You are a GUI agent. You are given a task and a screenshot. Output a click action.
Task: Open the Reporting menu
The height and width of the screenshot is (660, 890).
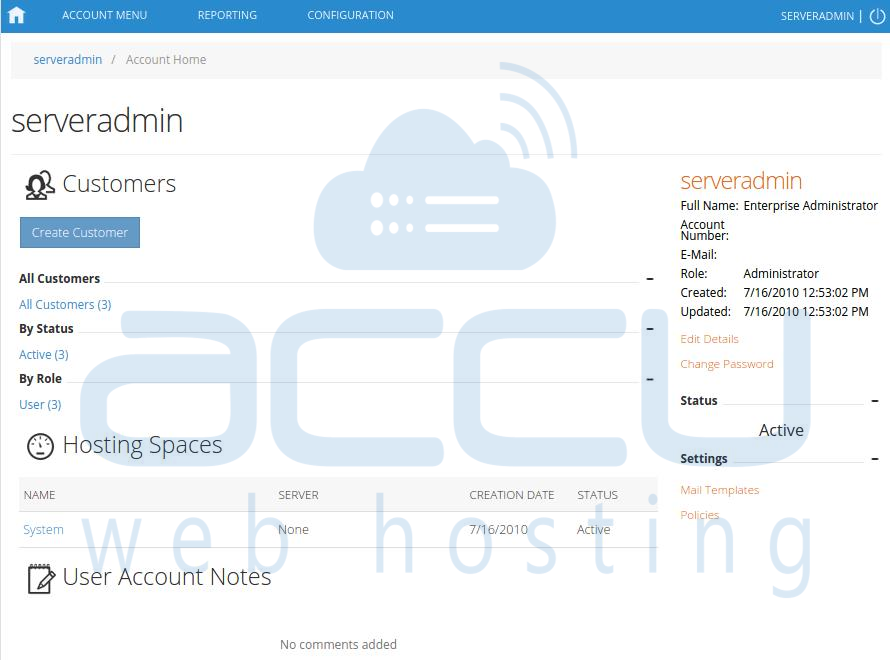point(227,15)
